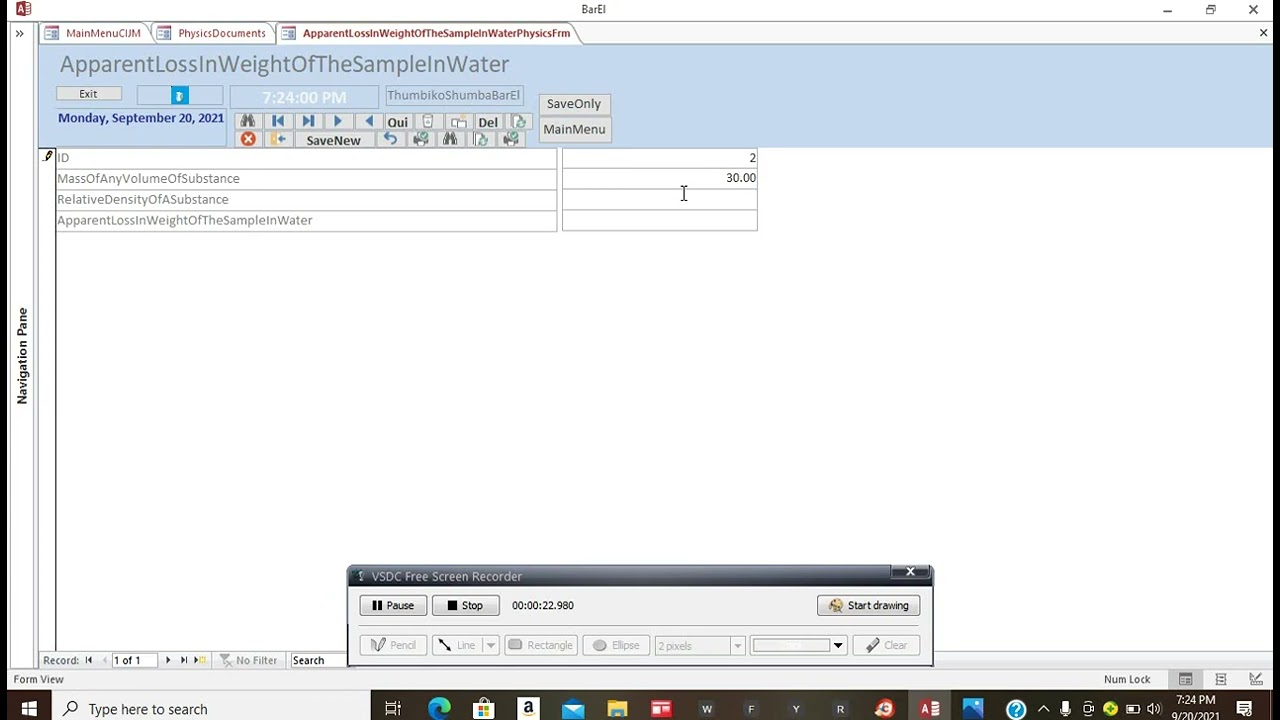This screenshot has height=720, width=1280.
Task: Click the print icon right of undo arrow
Action: pos(420,139)
